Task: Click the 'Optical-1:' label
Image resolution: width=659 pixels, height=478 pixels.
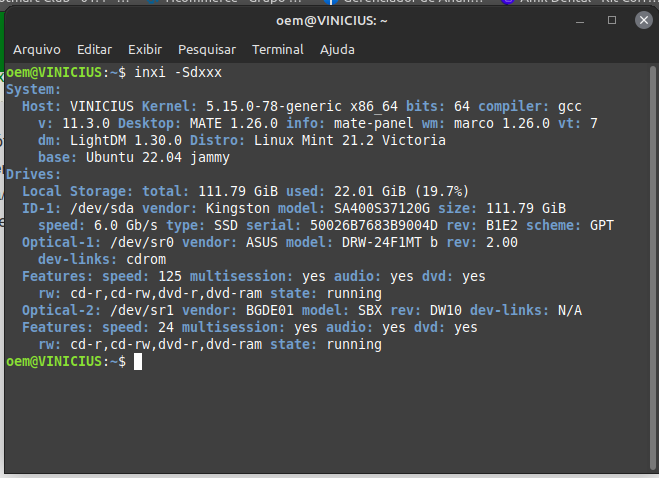Action: (x=62, y=243)
